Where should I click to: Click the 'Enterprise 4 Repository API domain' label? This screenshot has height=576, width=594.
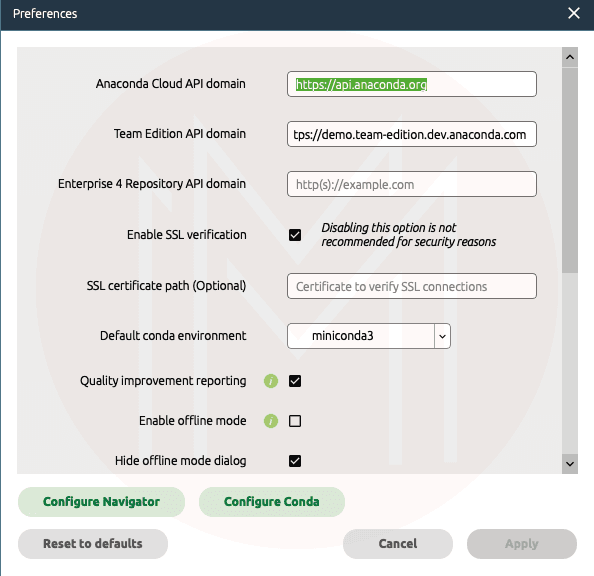click(152, 184)
